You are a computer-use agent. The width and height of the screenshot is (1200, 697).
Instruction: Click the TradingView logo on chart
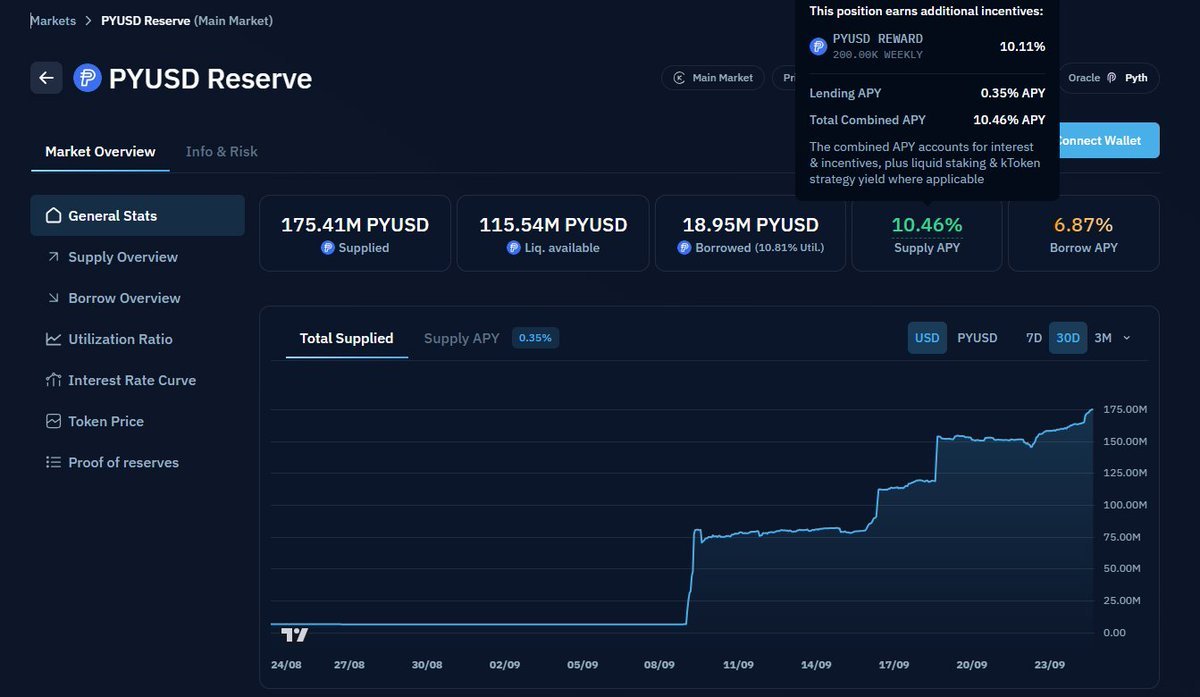coord(294,634)
